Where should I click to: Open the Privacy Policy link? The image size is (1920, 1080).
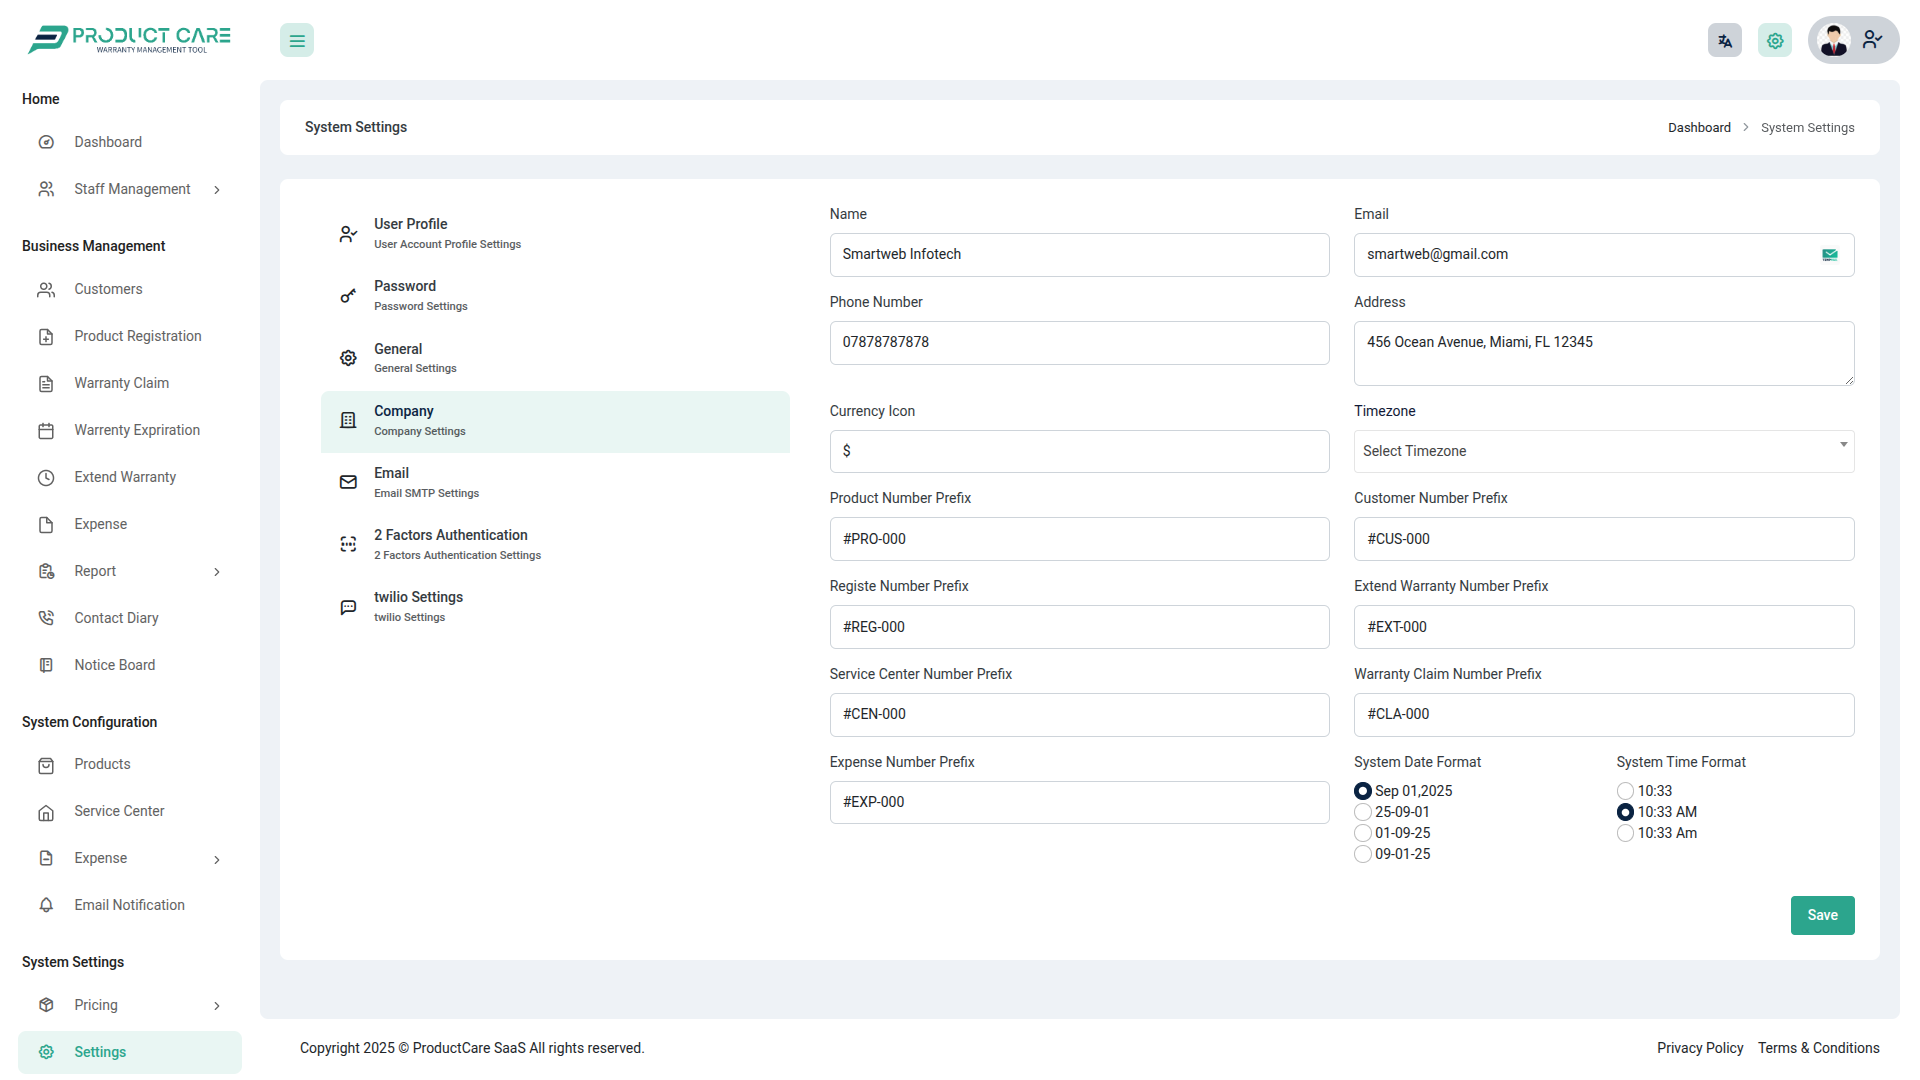click(1699, 1048)
